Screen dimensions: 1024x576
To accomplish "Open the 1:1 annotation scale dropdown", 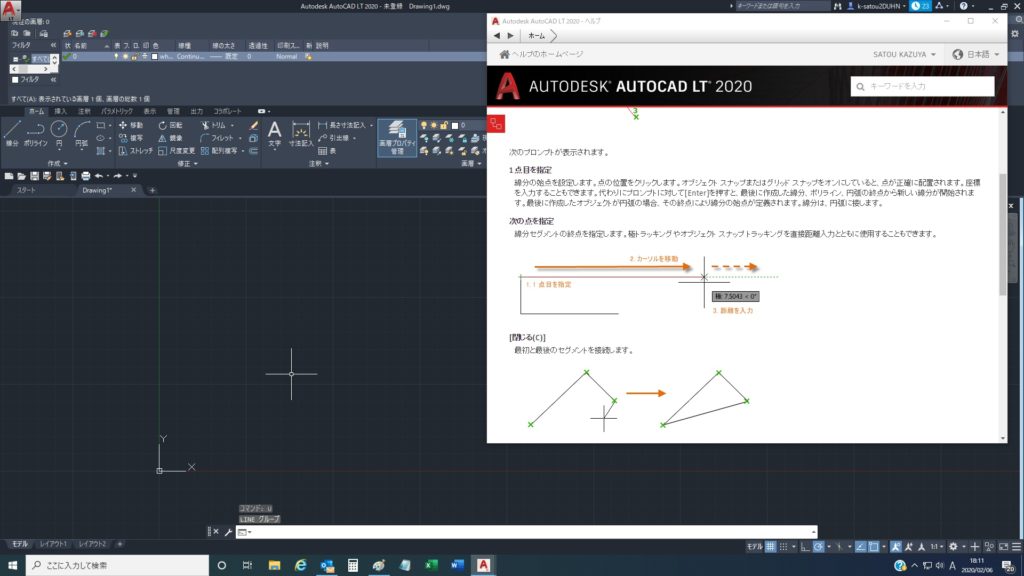I will tap(938, 547).
